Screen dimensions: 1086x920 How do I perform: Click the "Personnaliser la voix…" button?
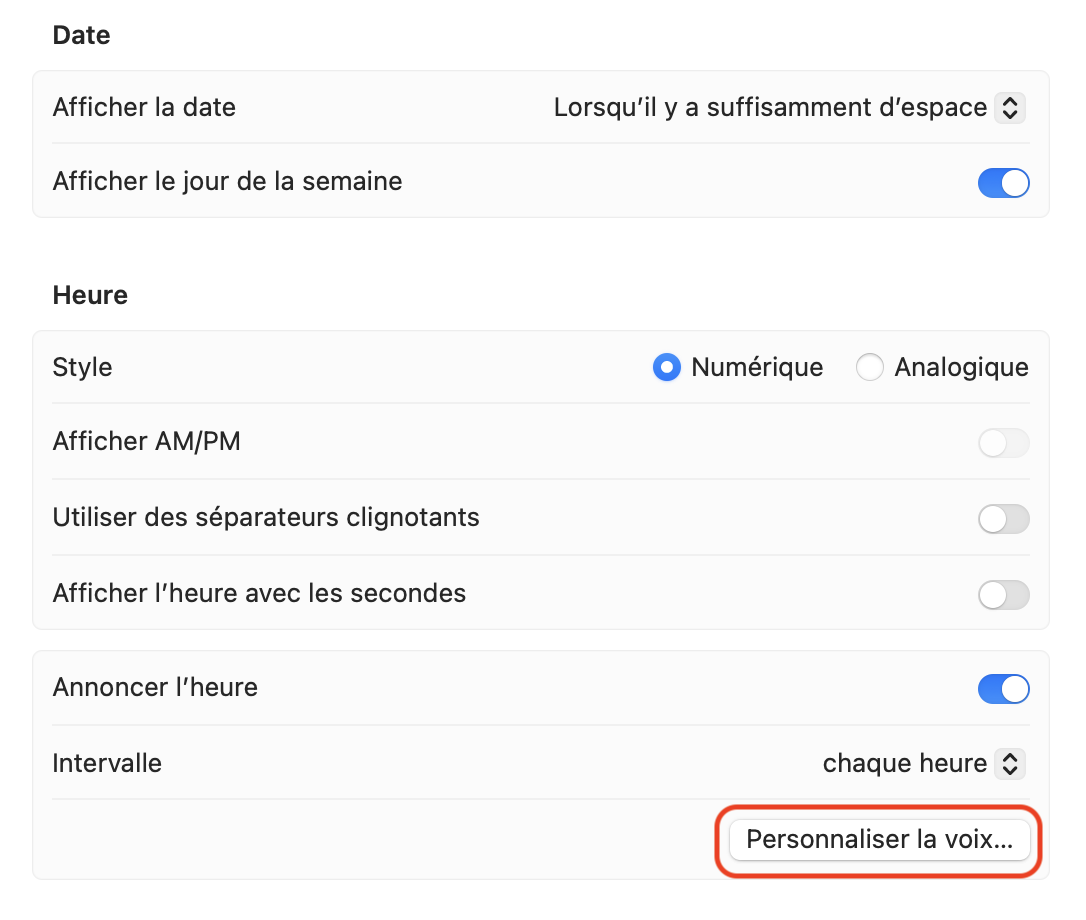pos(880,839)
